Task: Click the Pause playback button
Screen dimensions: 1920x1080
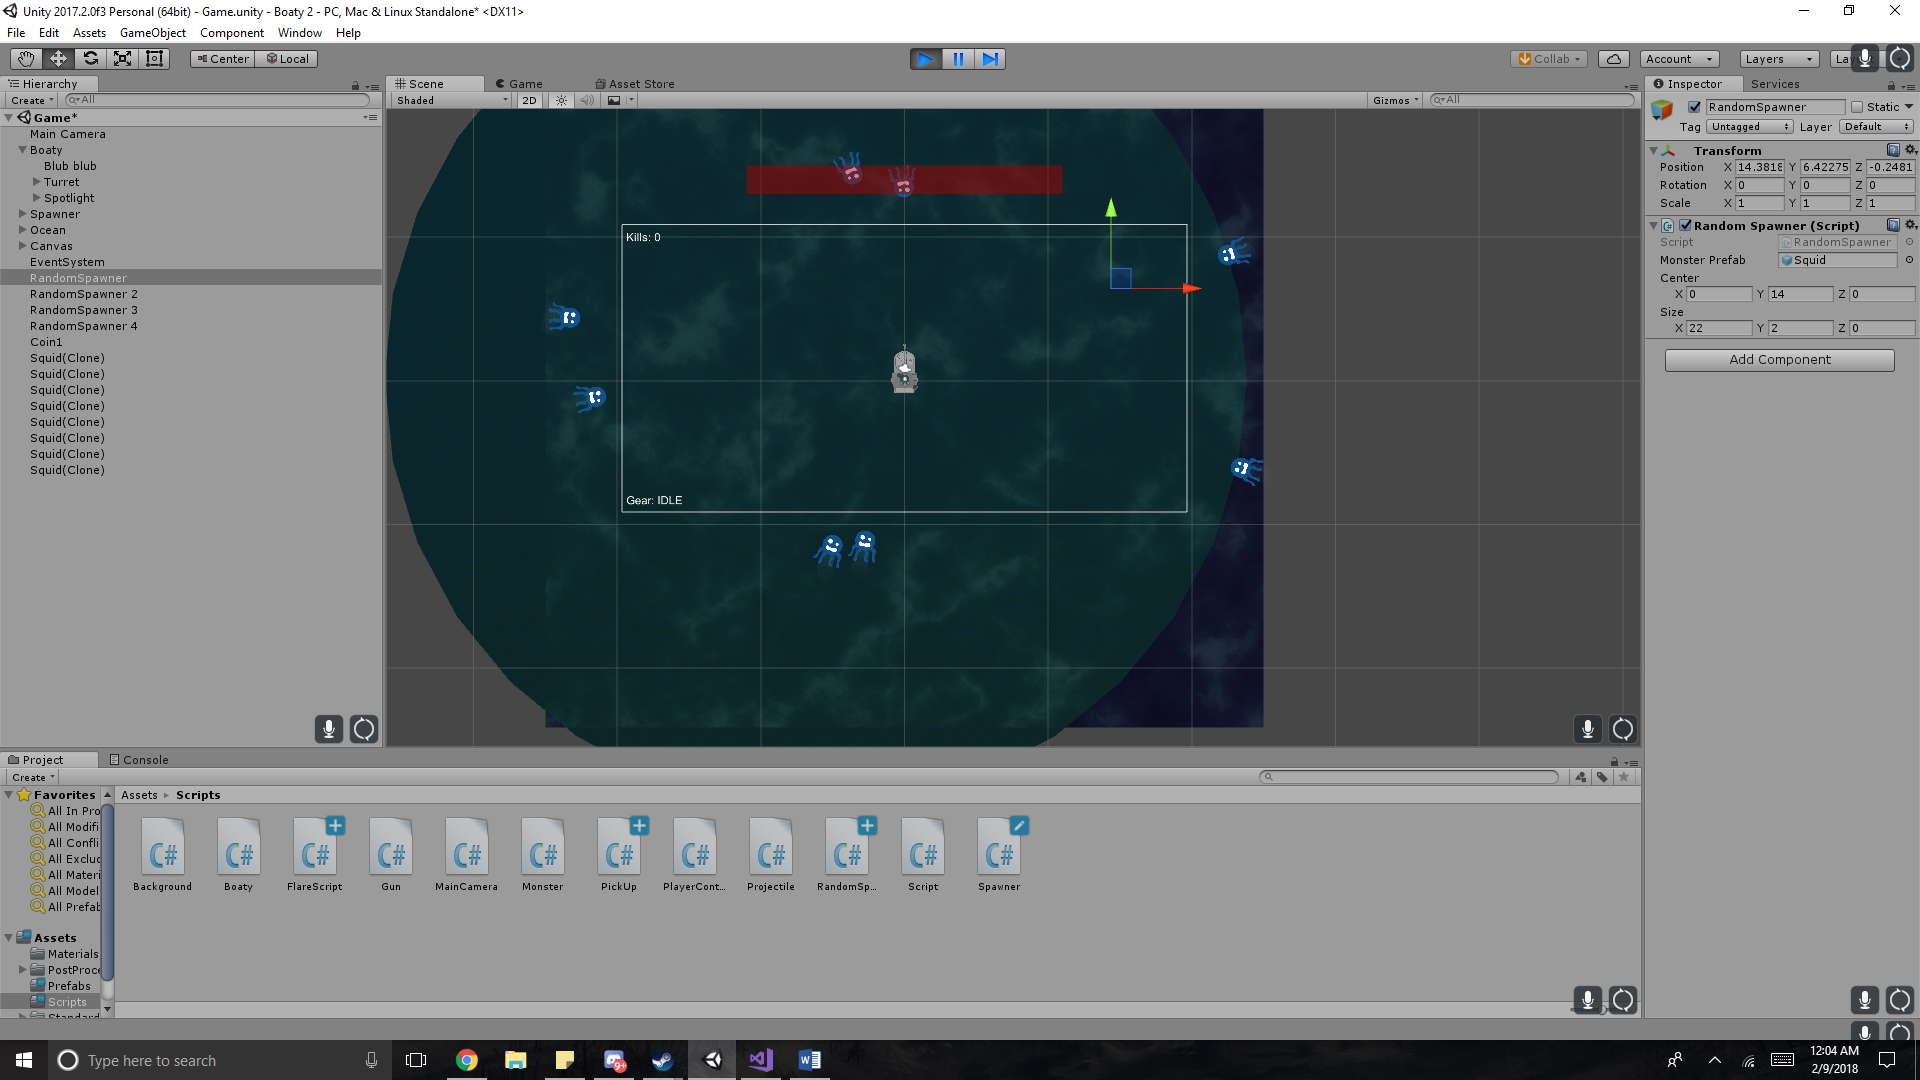Action: tap(957, 59)
